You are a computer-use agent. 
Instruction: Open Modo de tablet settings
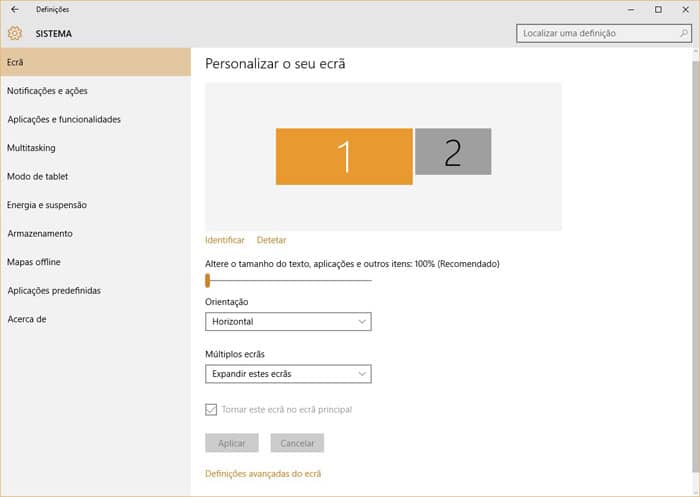pos(95,176)
